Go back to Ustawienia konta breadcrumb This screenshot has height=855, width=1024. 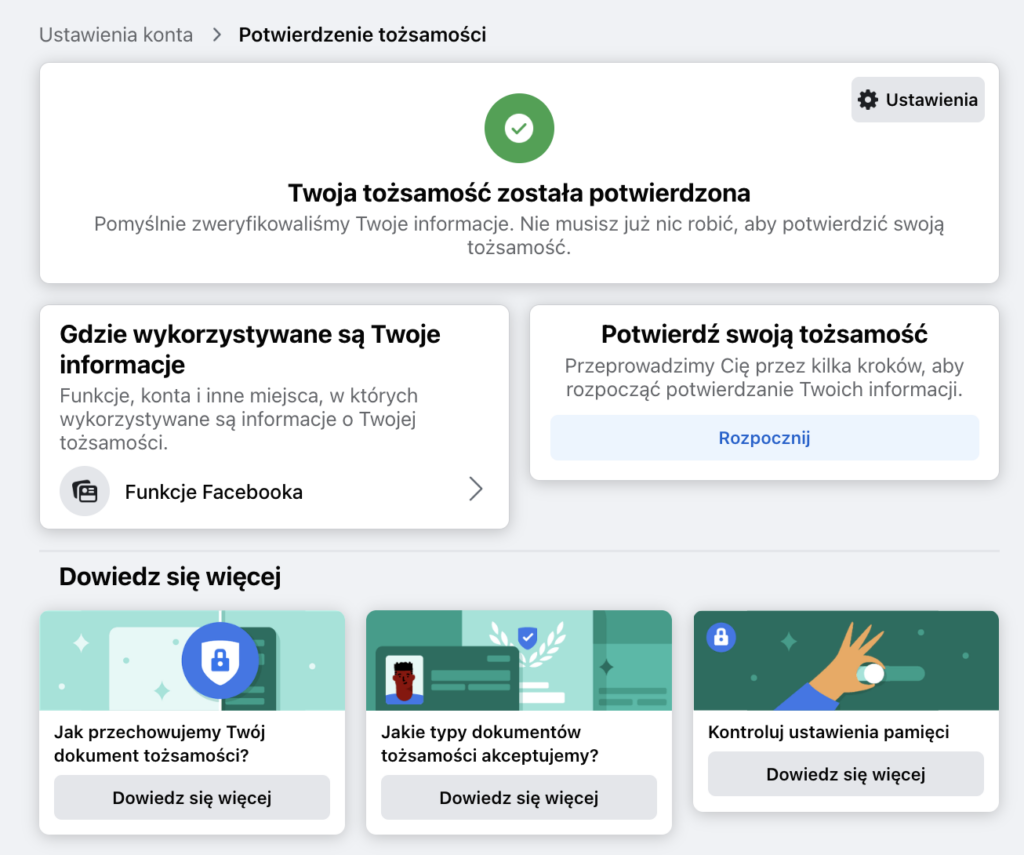pos(116,35)
